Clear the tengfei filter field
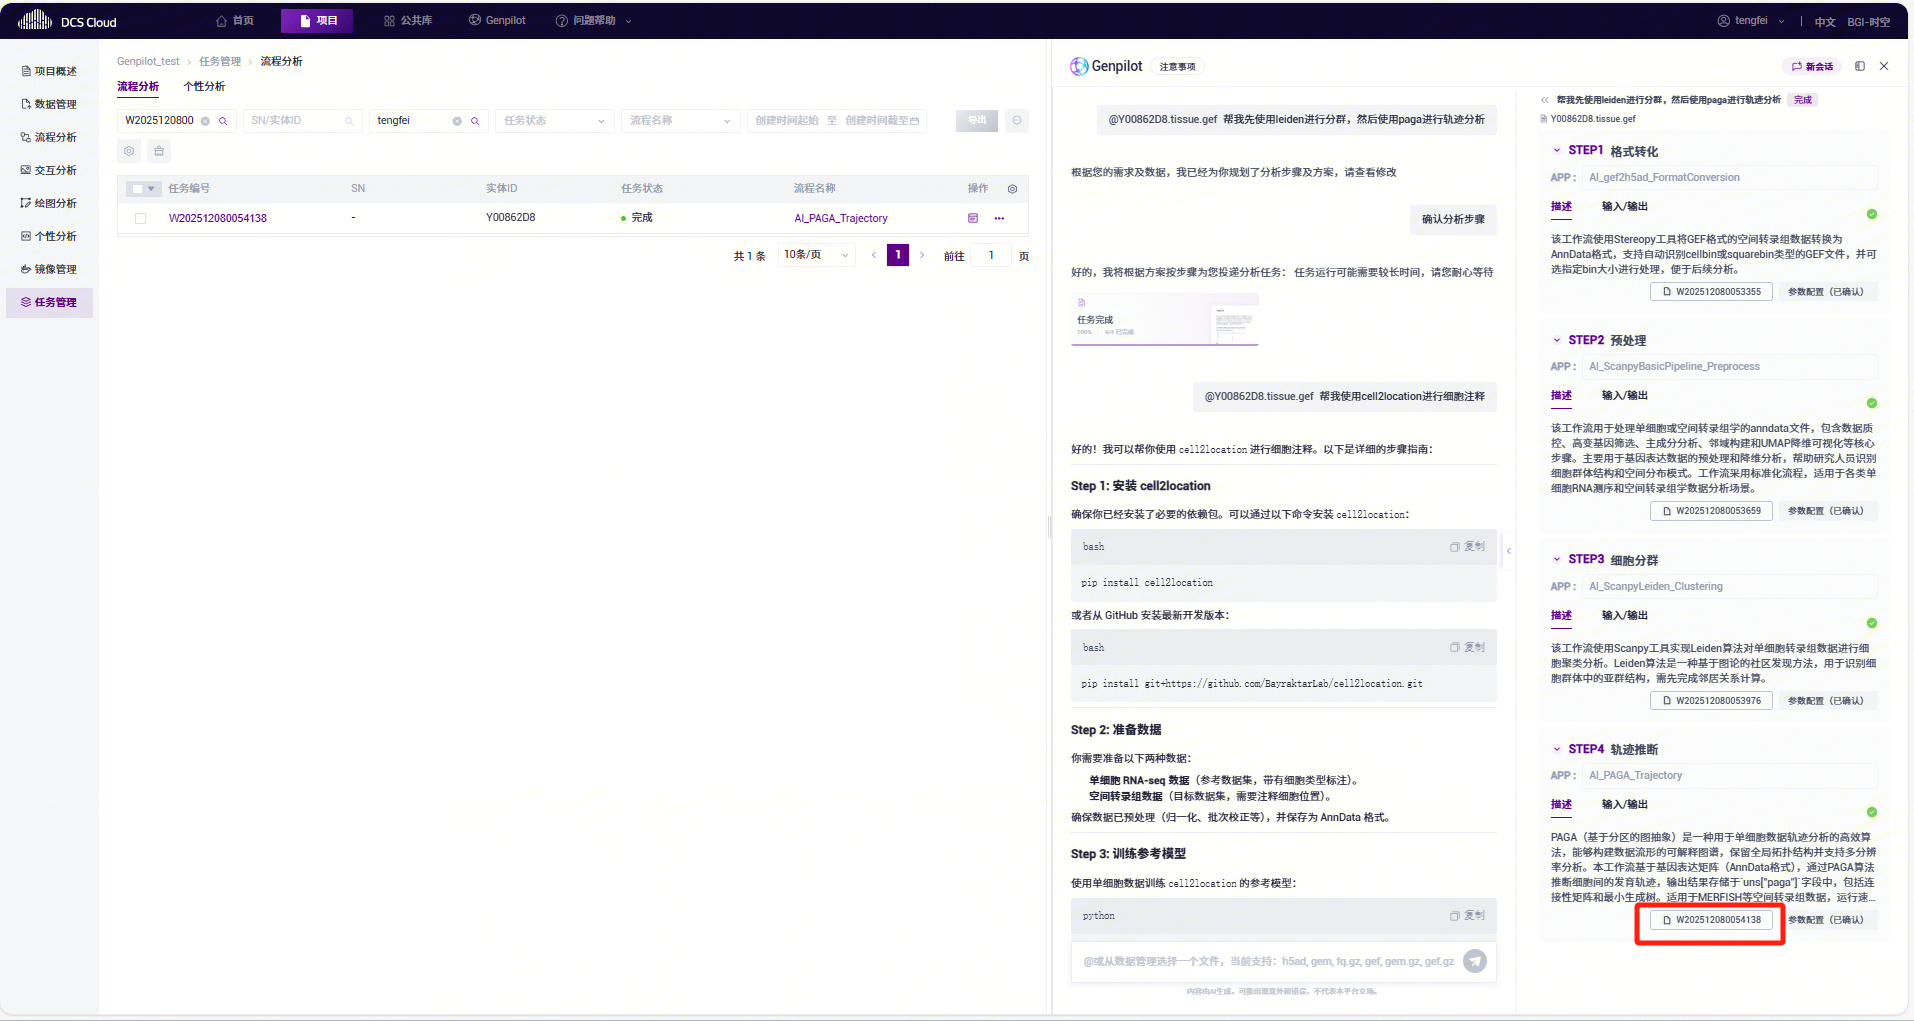 (457, 121)
